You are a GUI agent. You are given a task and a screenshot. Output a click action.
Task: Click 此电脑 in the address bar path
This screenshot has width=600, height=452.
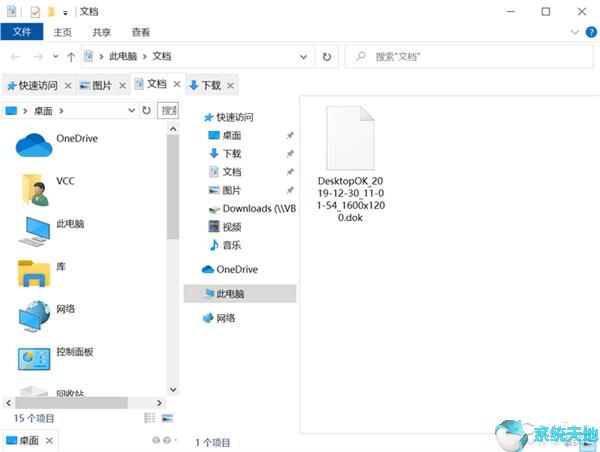[123, 57]
